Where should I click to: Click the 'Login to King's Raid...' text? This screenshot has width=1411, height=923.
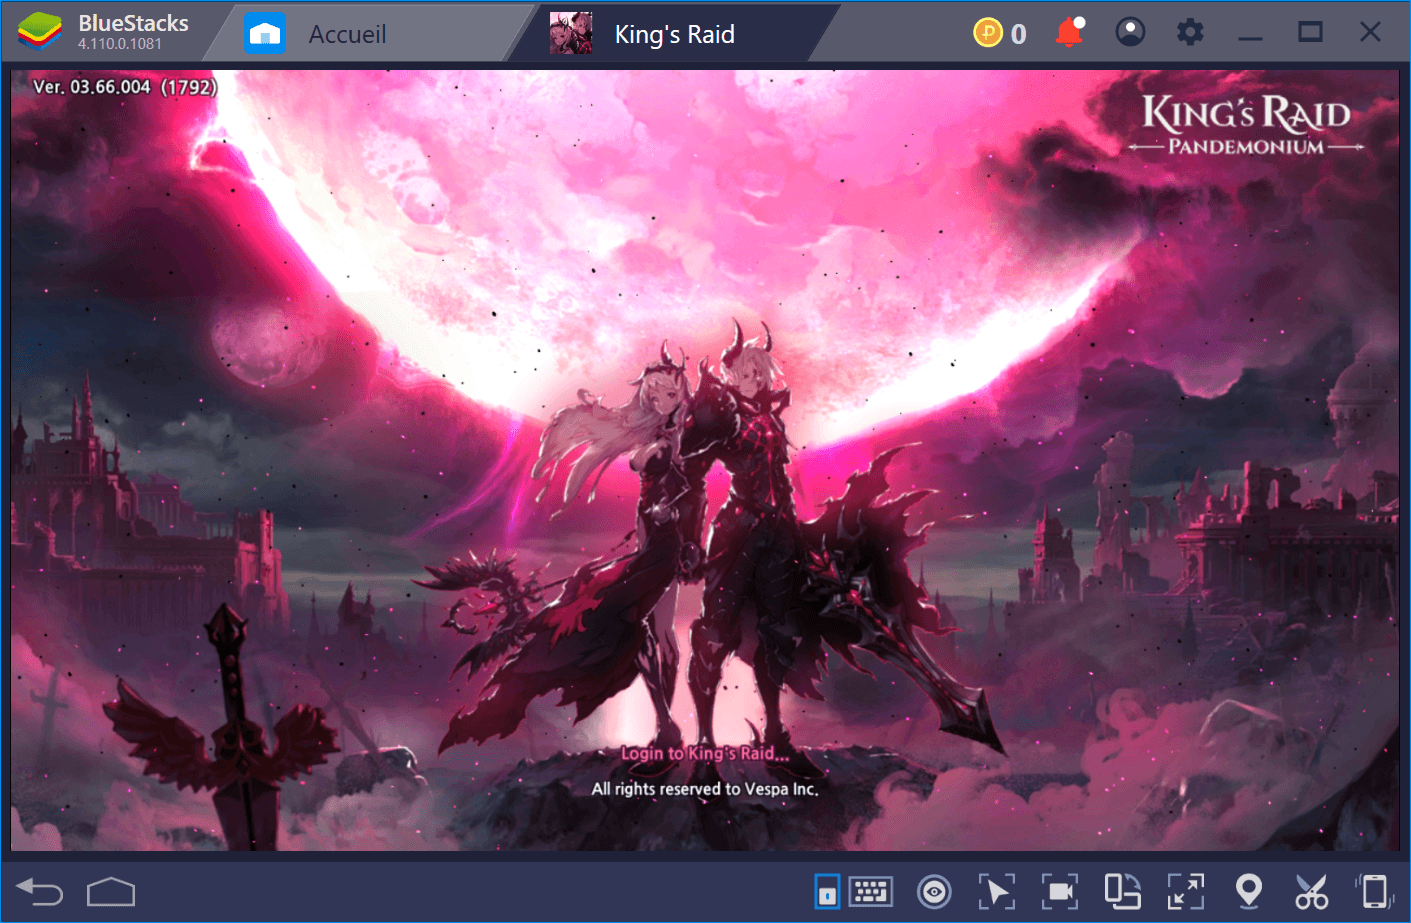[x=705, y=753]
